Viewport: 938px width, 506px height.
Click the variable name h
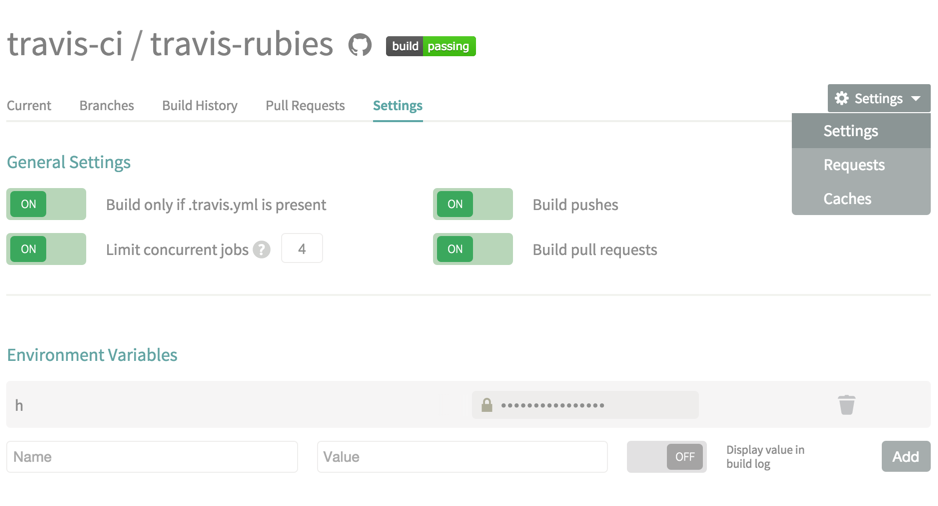19,406
